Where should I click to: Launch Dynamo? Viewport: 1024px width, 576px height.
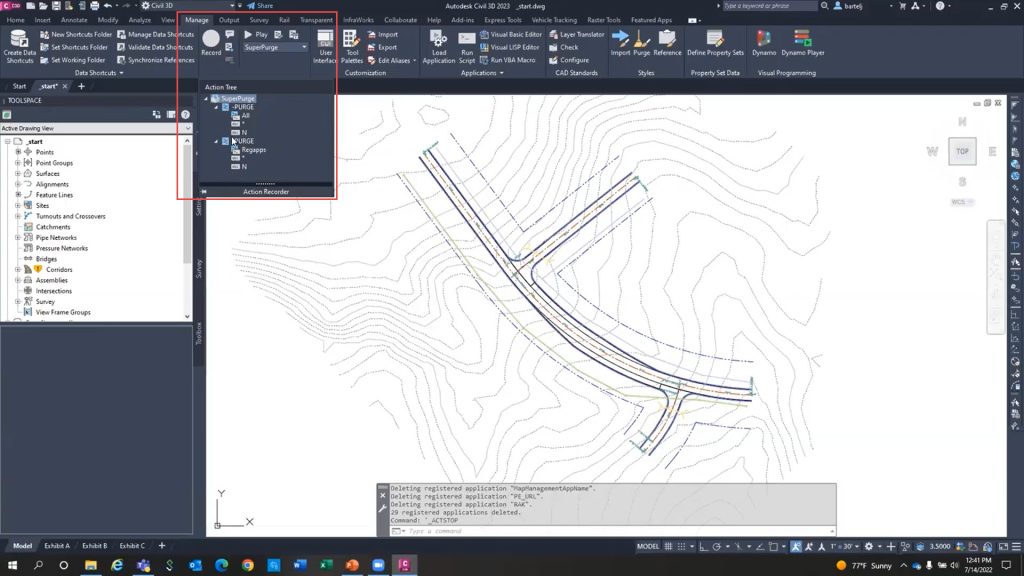[x=763, y=43]
